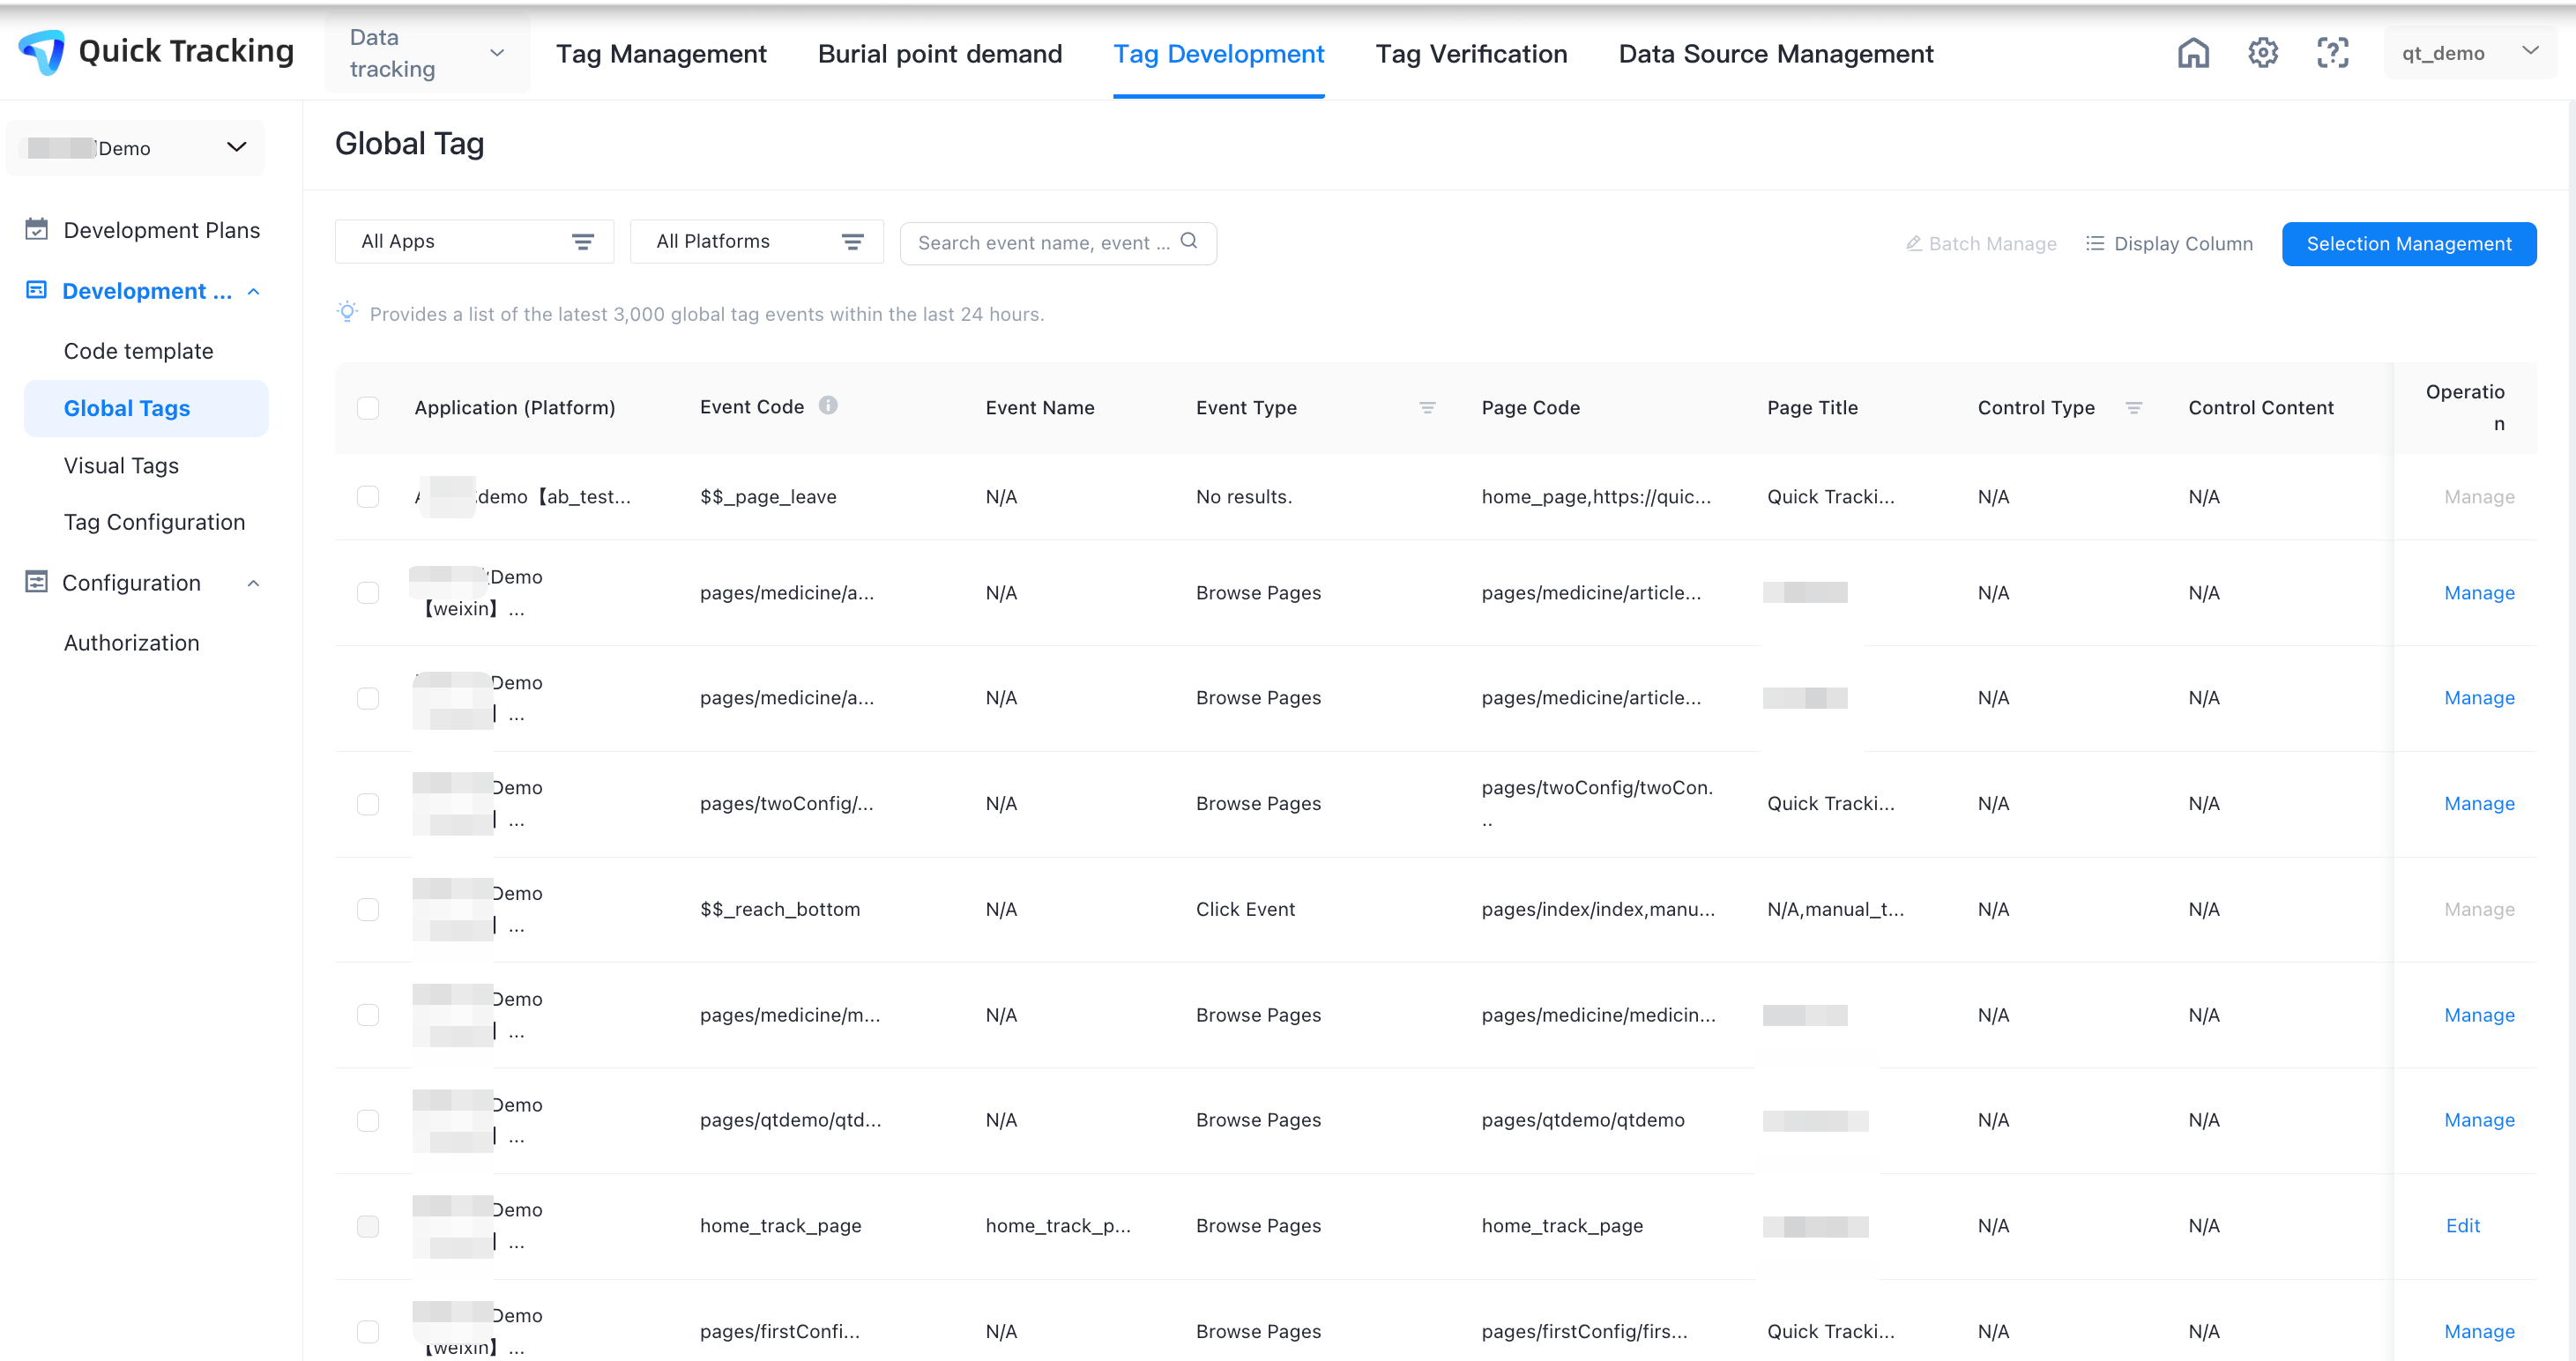Click the home icon in the top bar
The image size is (2576, 1361).
pos(2193,53)
